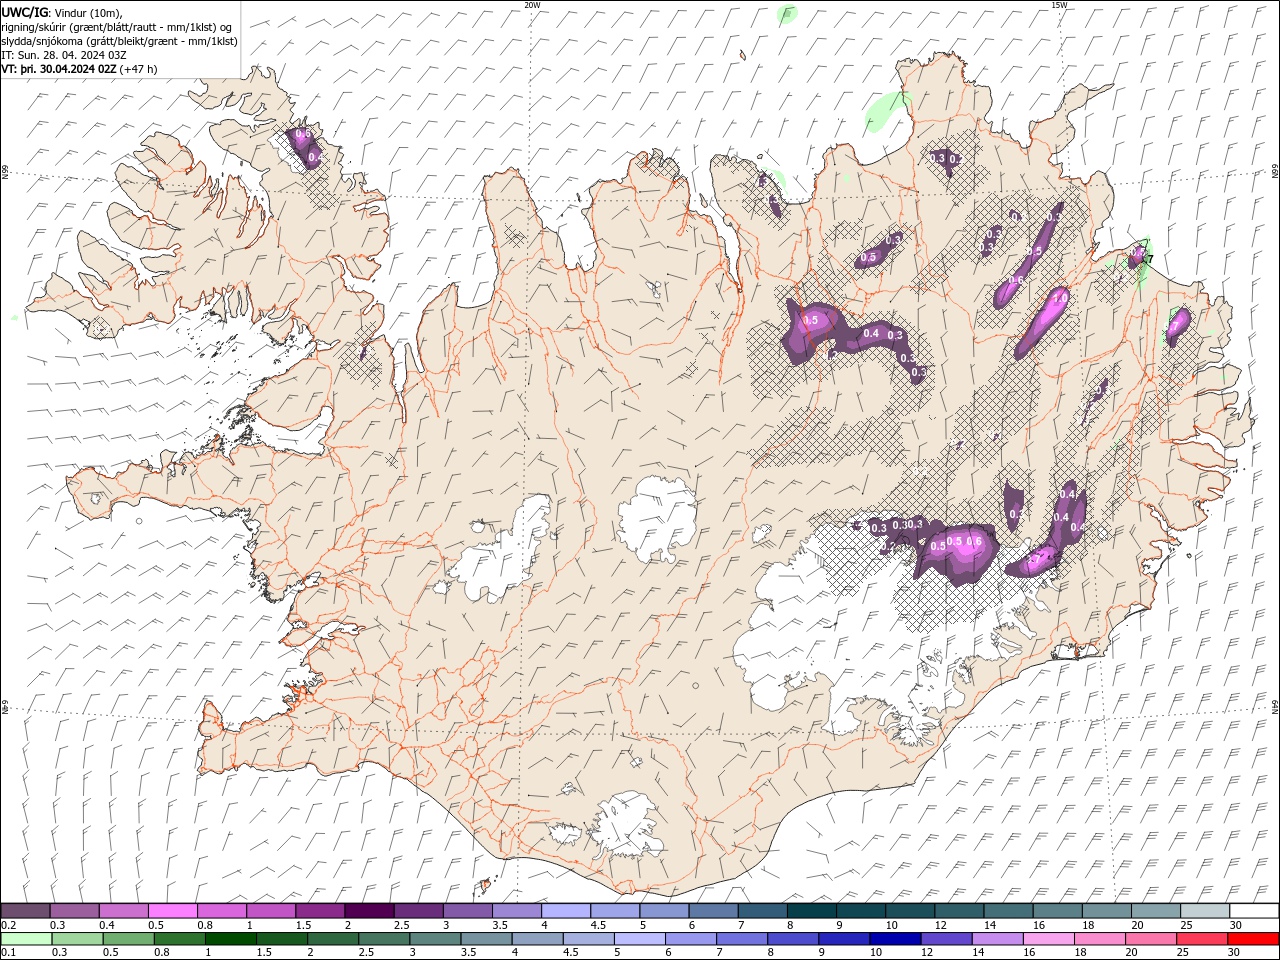Select the dark purple 2 swatch in upper legend row

tap(370, 911)
